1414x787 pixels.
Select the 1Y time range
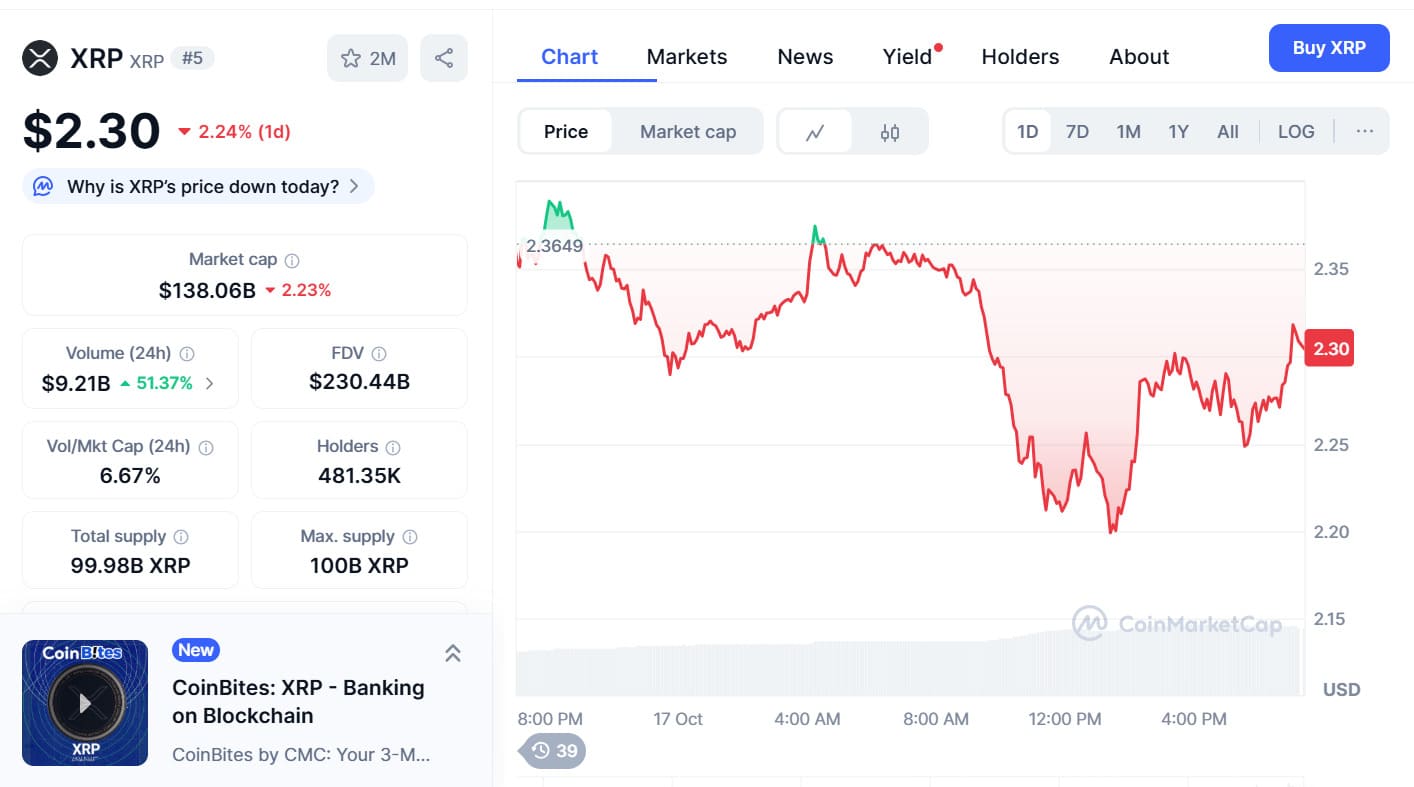[1178, 132]
